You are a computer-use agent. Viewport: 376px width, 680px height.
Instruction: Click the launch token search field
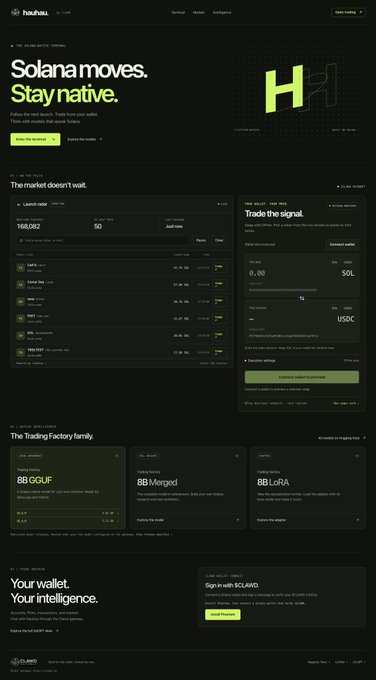pyautogui.click(x=103, y=240)
